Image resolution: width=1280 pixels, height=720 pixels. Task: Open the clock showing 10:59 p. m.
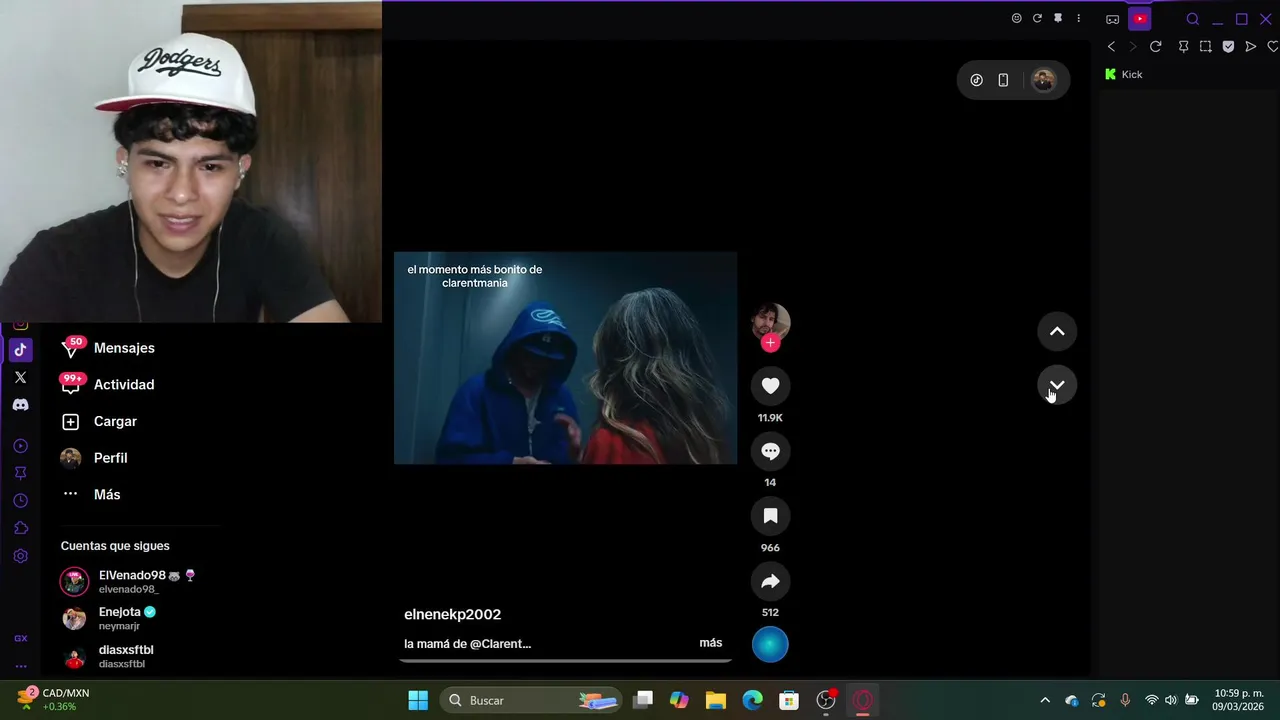point(1238,700)
